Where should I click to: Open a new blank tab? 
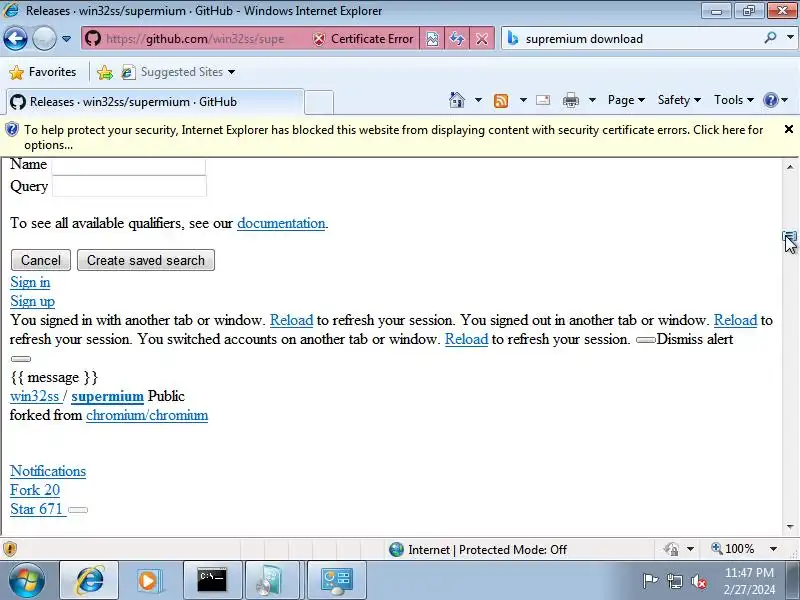click(319, 102)
